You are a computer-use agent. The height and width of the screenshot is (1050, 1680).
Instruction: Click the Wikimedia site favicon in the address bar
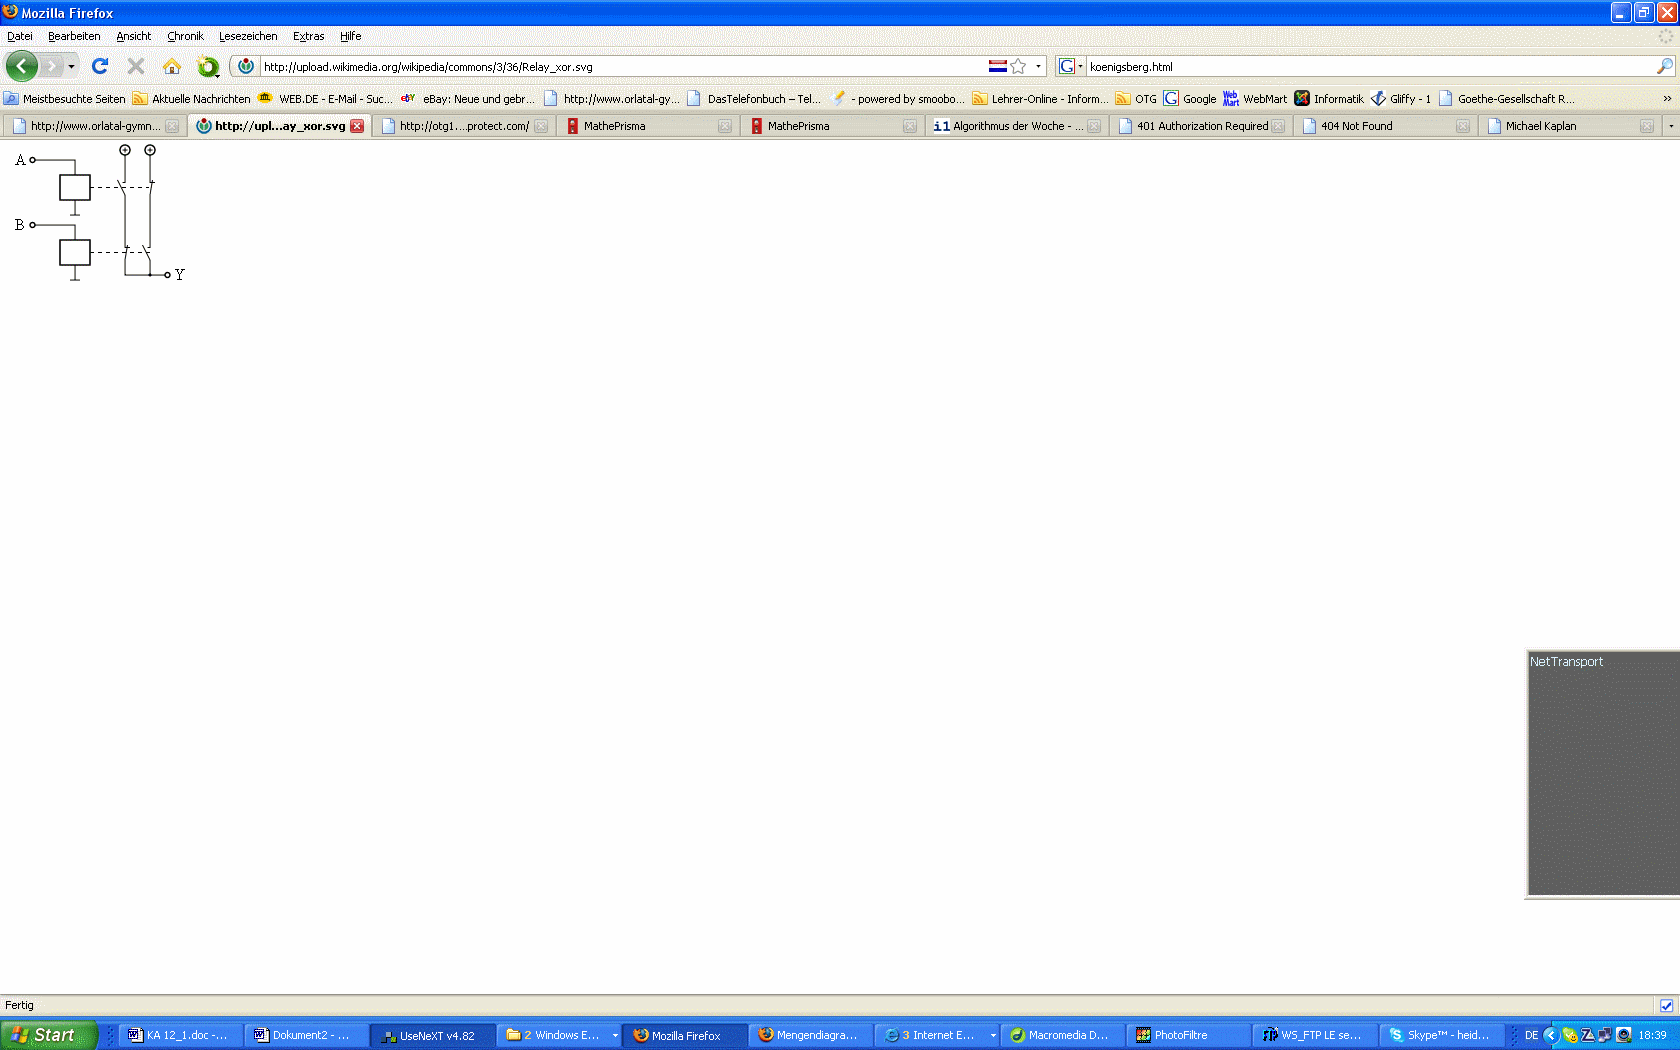246,66
